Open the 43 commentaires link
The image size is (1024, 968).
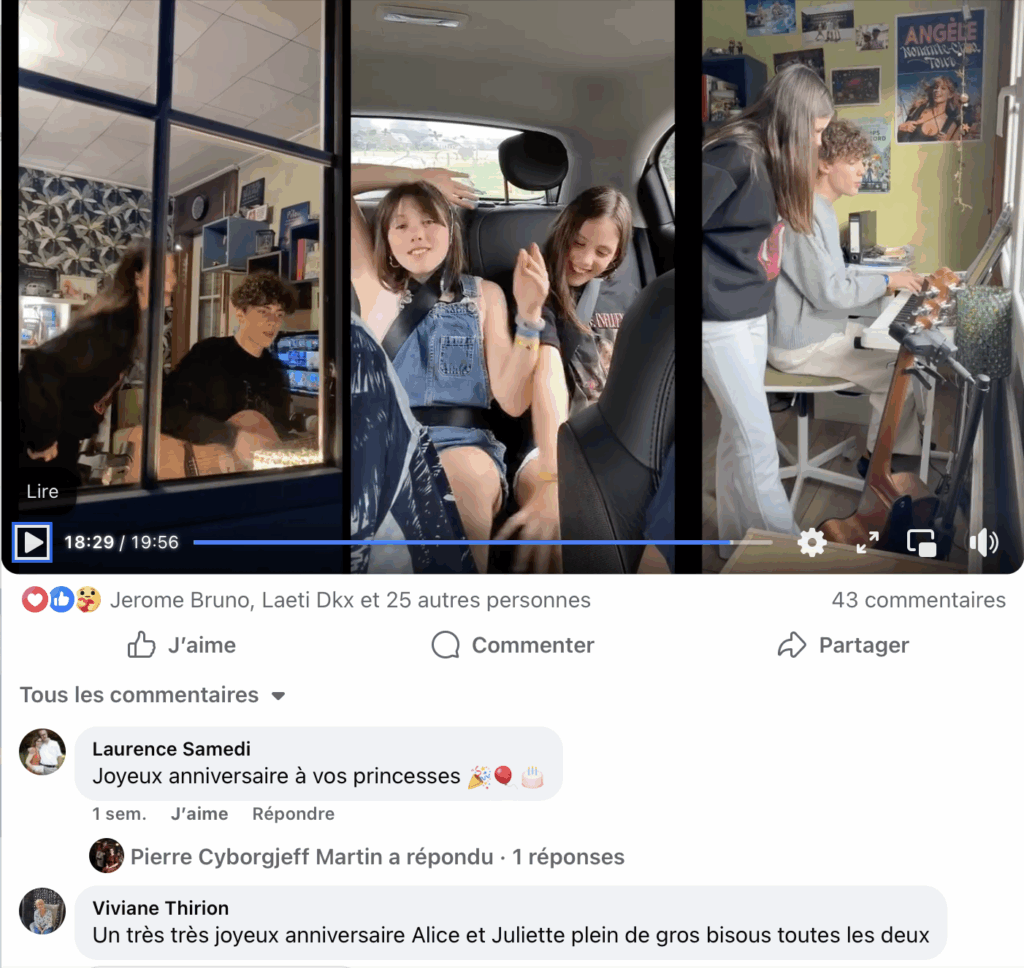[918, 600]
